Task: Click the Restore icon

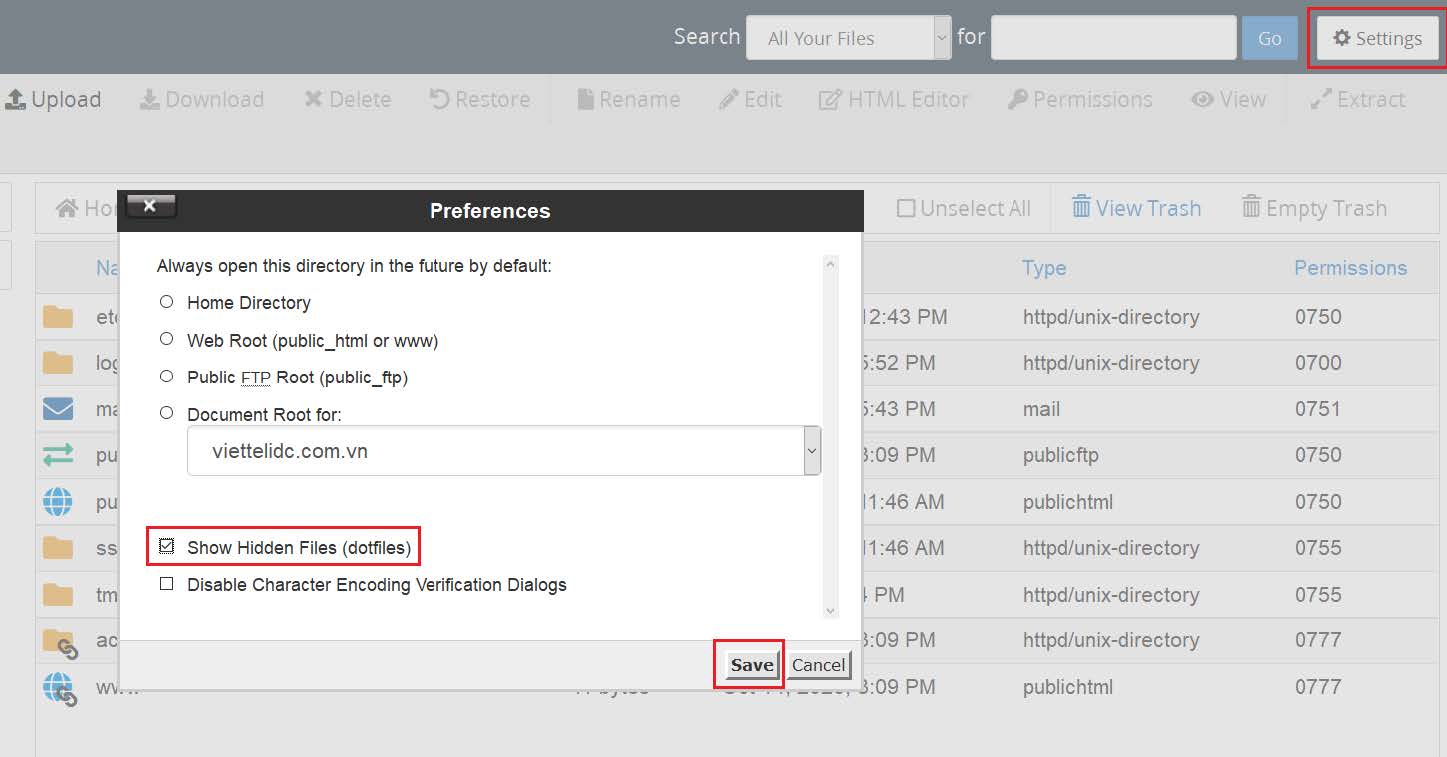Action: 479,99
